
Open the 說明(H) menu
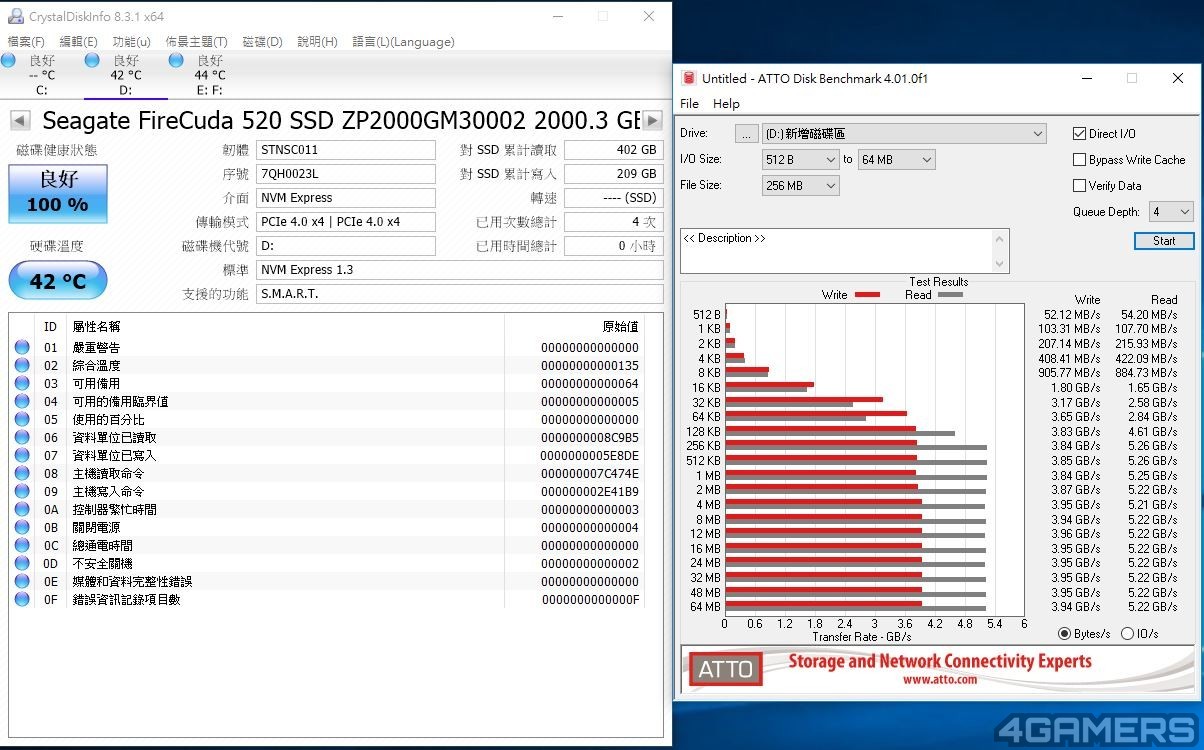coord(318,42)
